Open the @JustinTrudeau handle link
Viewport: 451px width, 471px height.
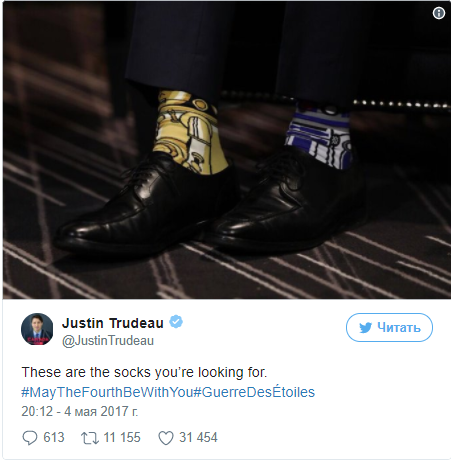[108, 341]
